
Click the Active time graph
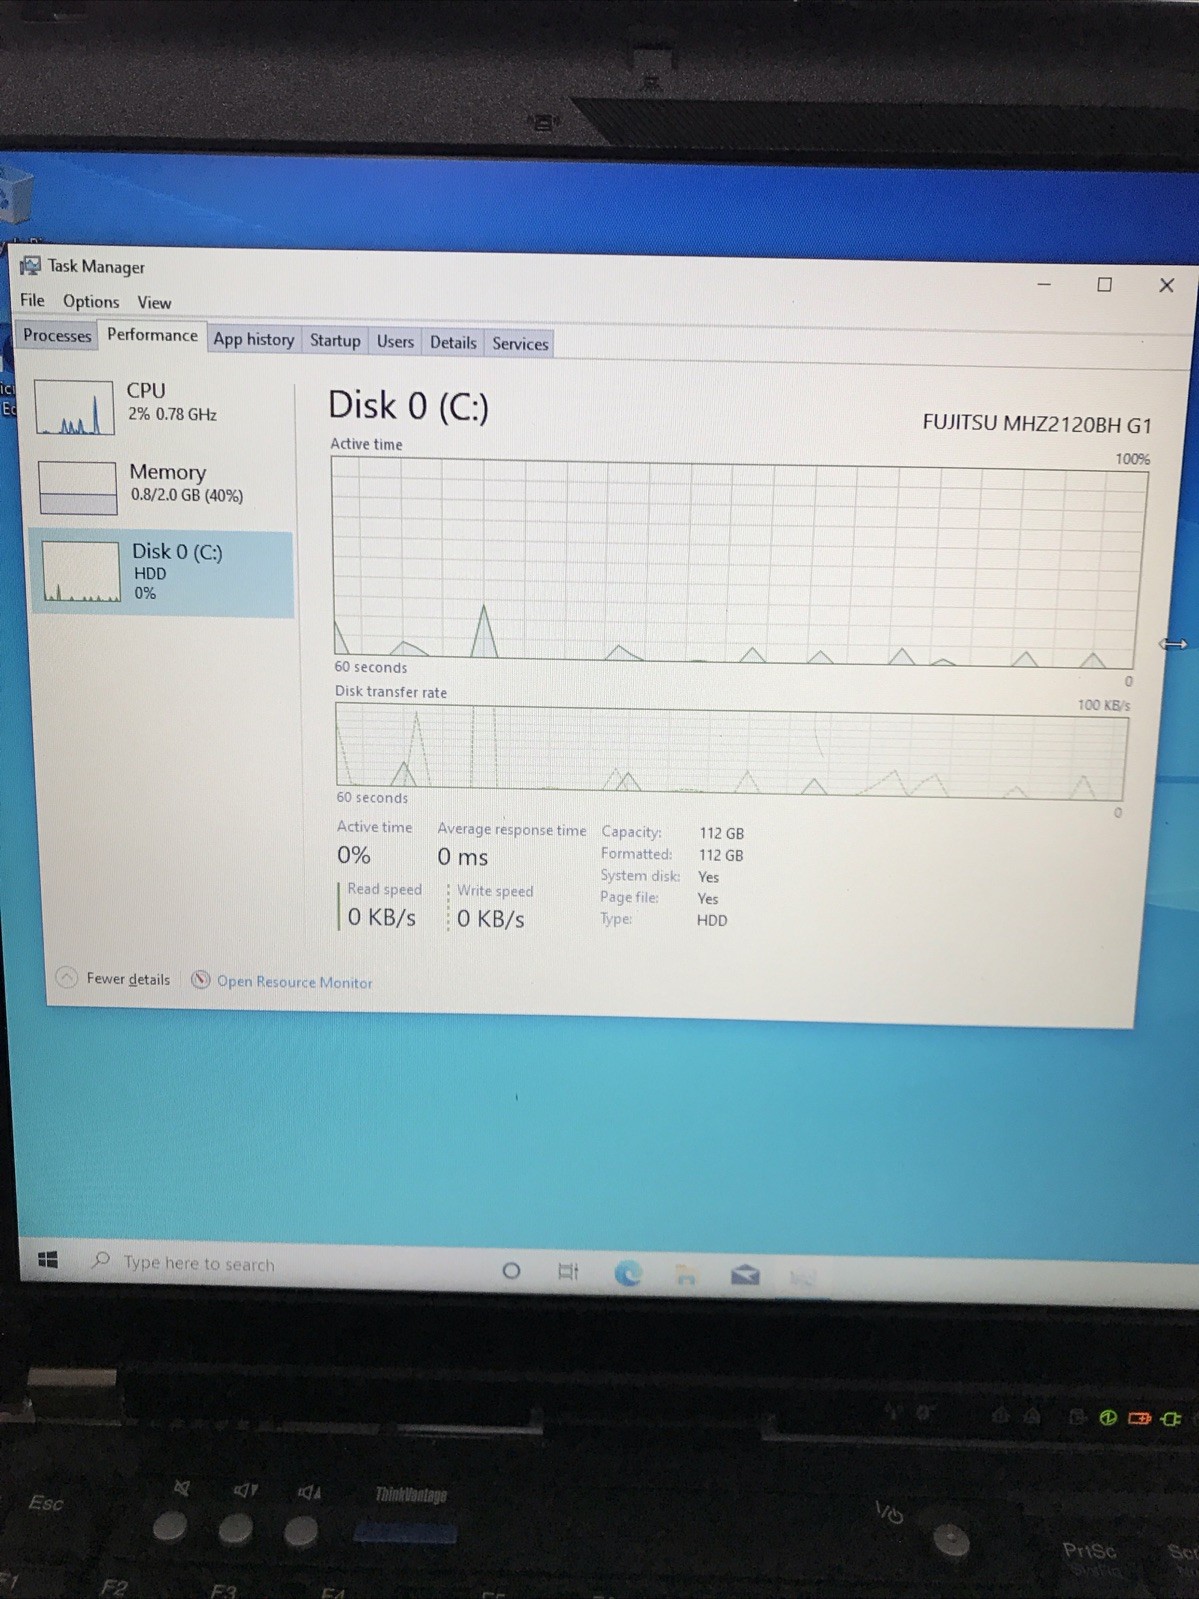[x=739, y=563]
